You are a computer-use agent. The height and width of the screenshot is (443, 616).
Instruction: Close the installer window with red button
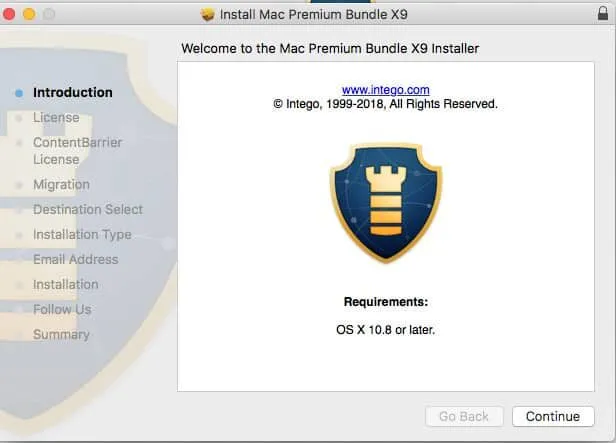tap(9, 14)
